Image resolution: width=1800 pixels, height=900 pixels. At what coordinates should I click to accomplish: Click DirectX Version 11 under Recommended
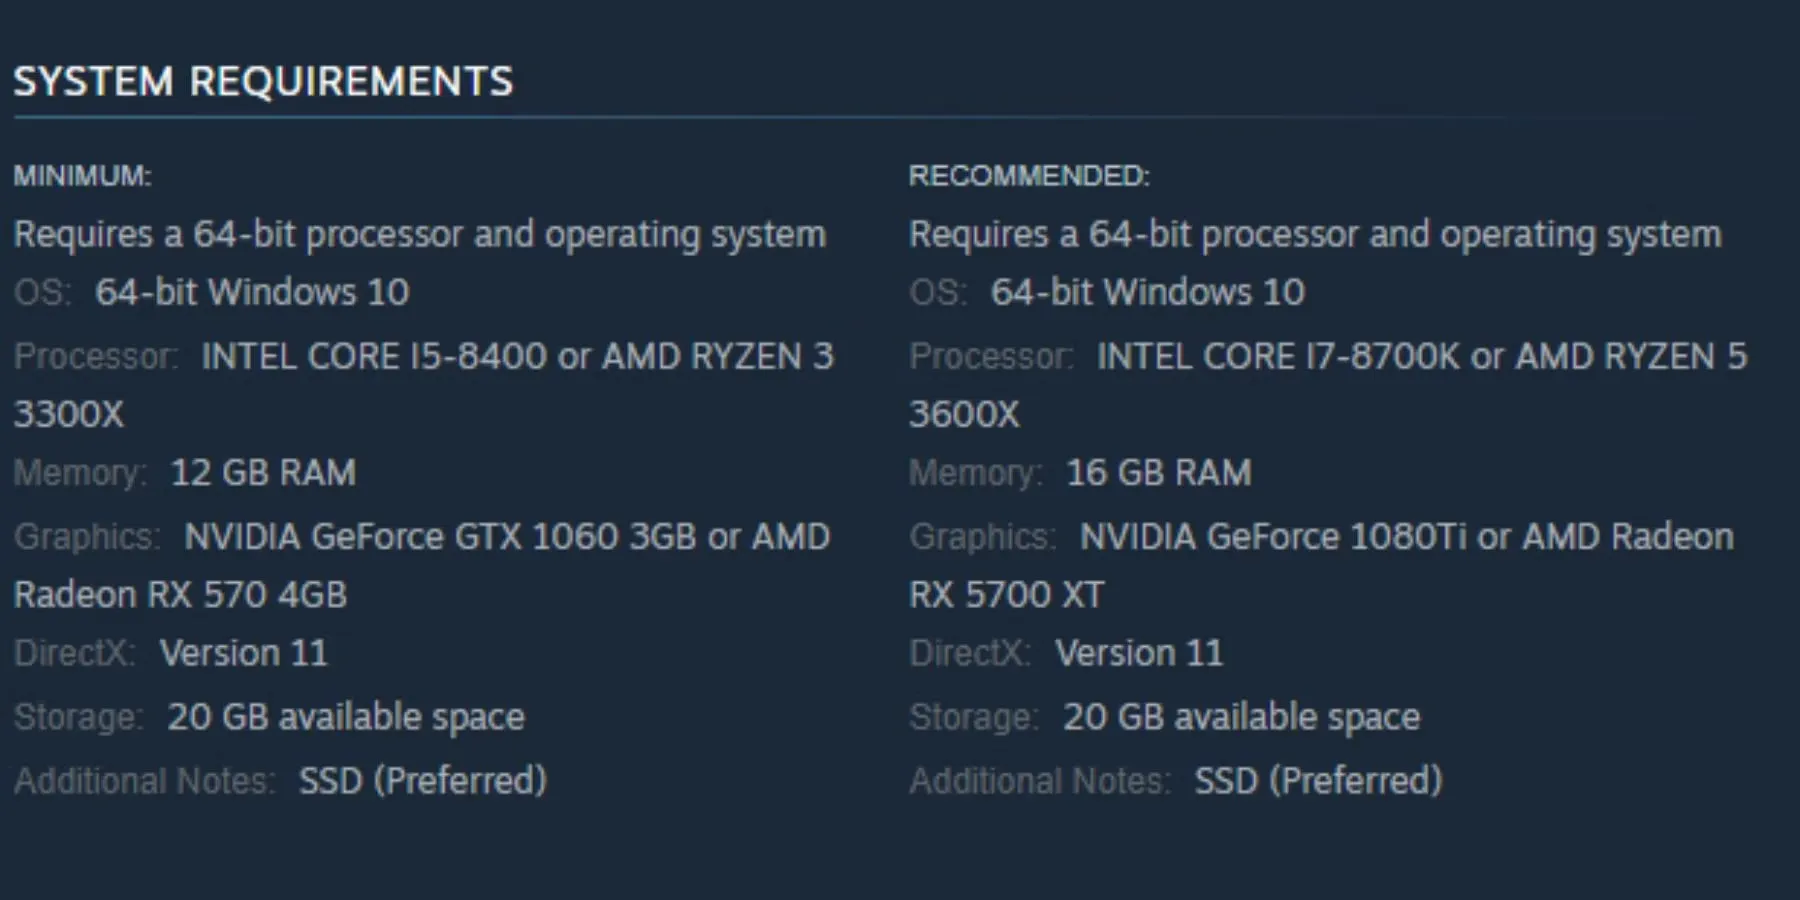1139,653
